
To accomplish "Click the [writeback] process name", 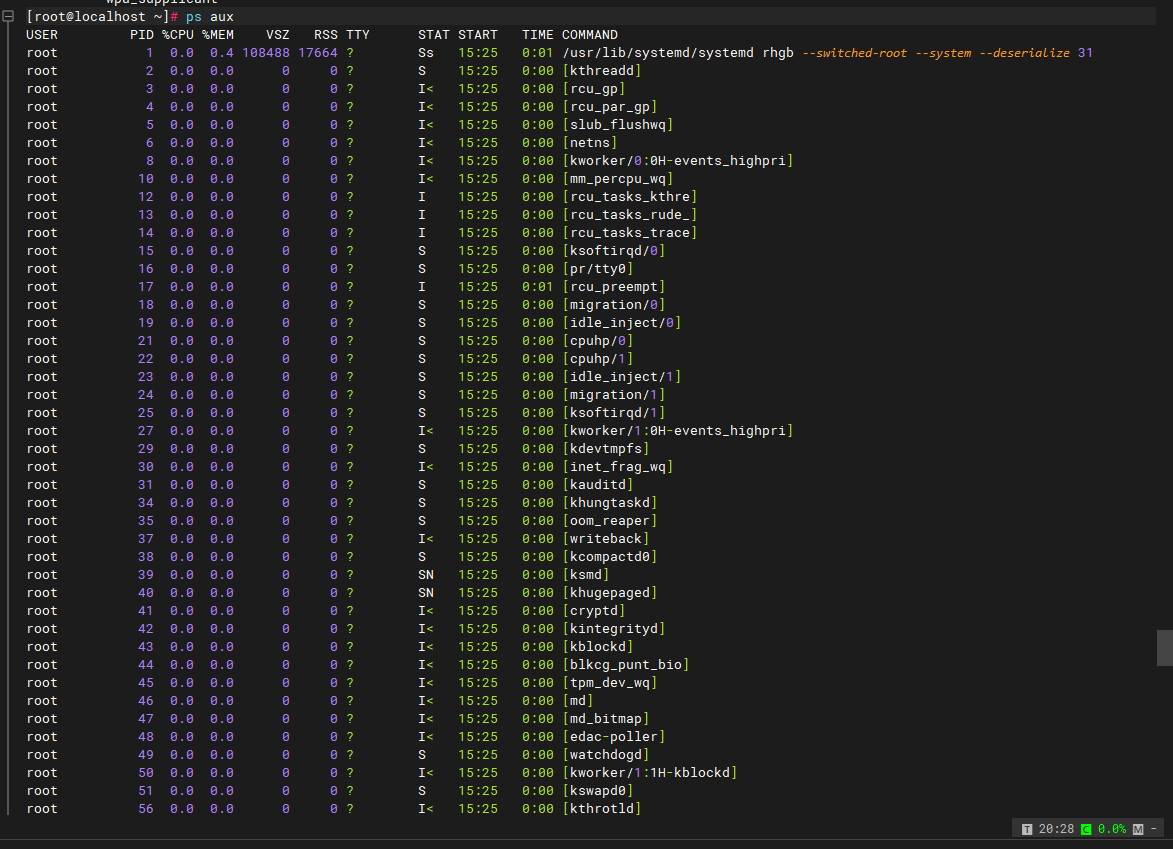I will point(606,539).
